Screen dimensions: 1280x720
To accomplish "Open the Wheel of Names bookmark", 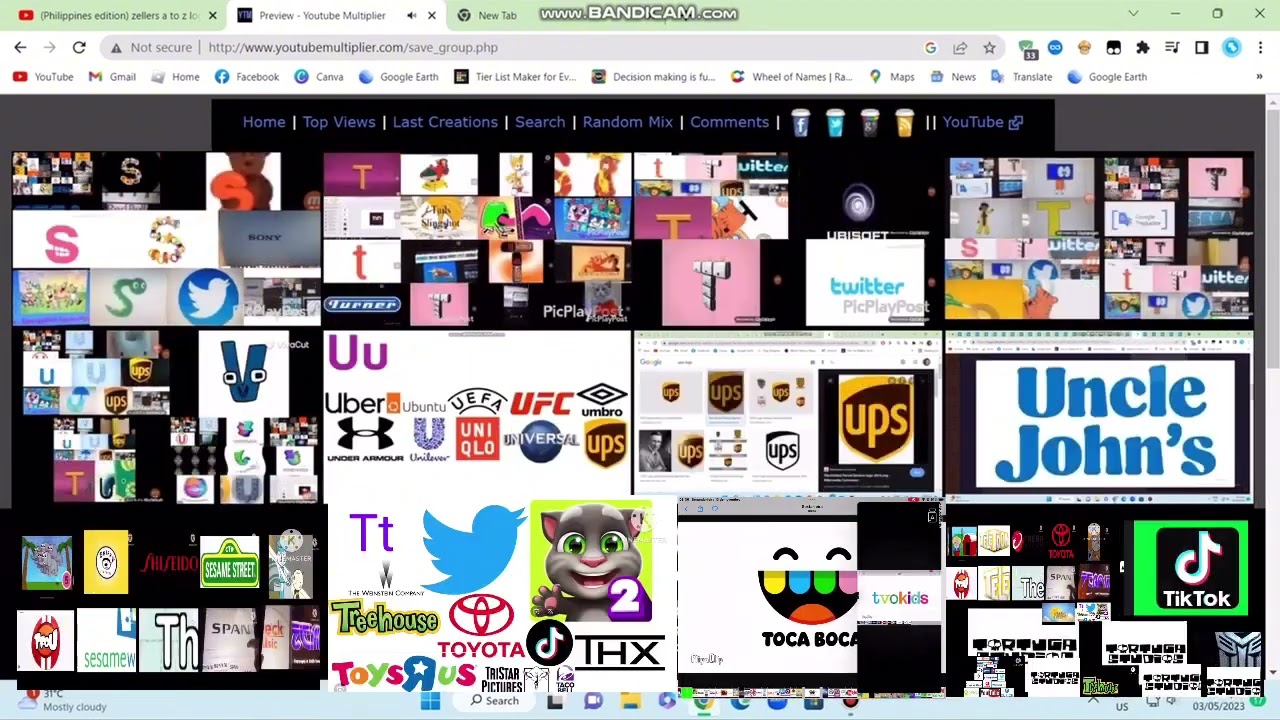I will [791, 77].
